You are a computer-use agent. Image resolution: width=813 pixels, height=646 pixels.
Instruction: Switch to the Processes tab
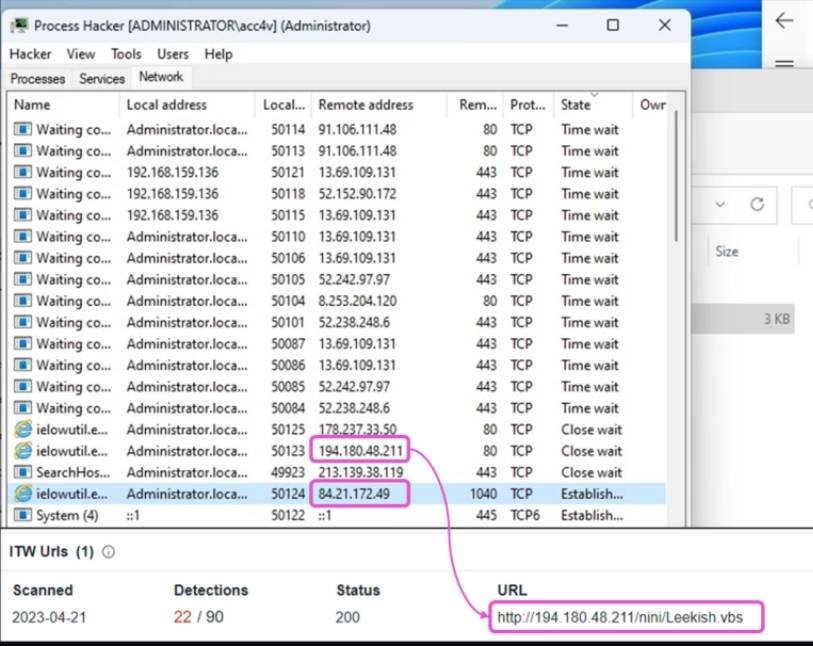click(37, 78)
